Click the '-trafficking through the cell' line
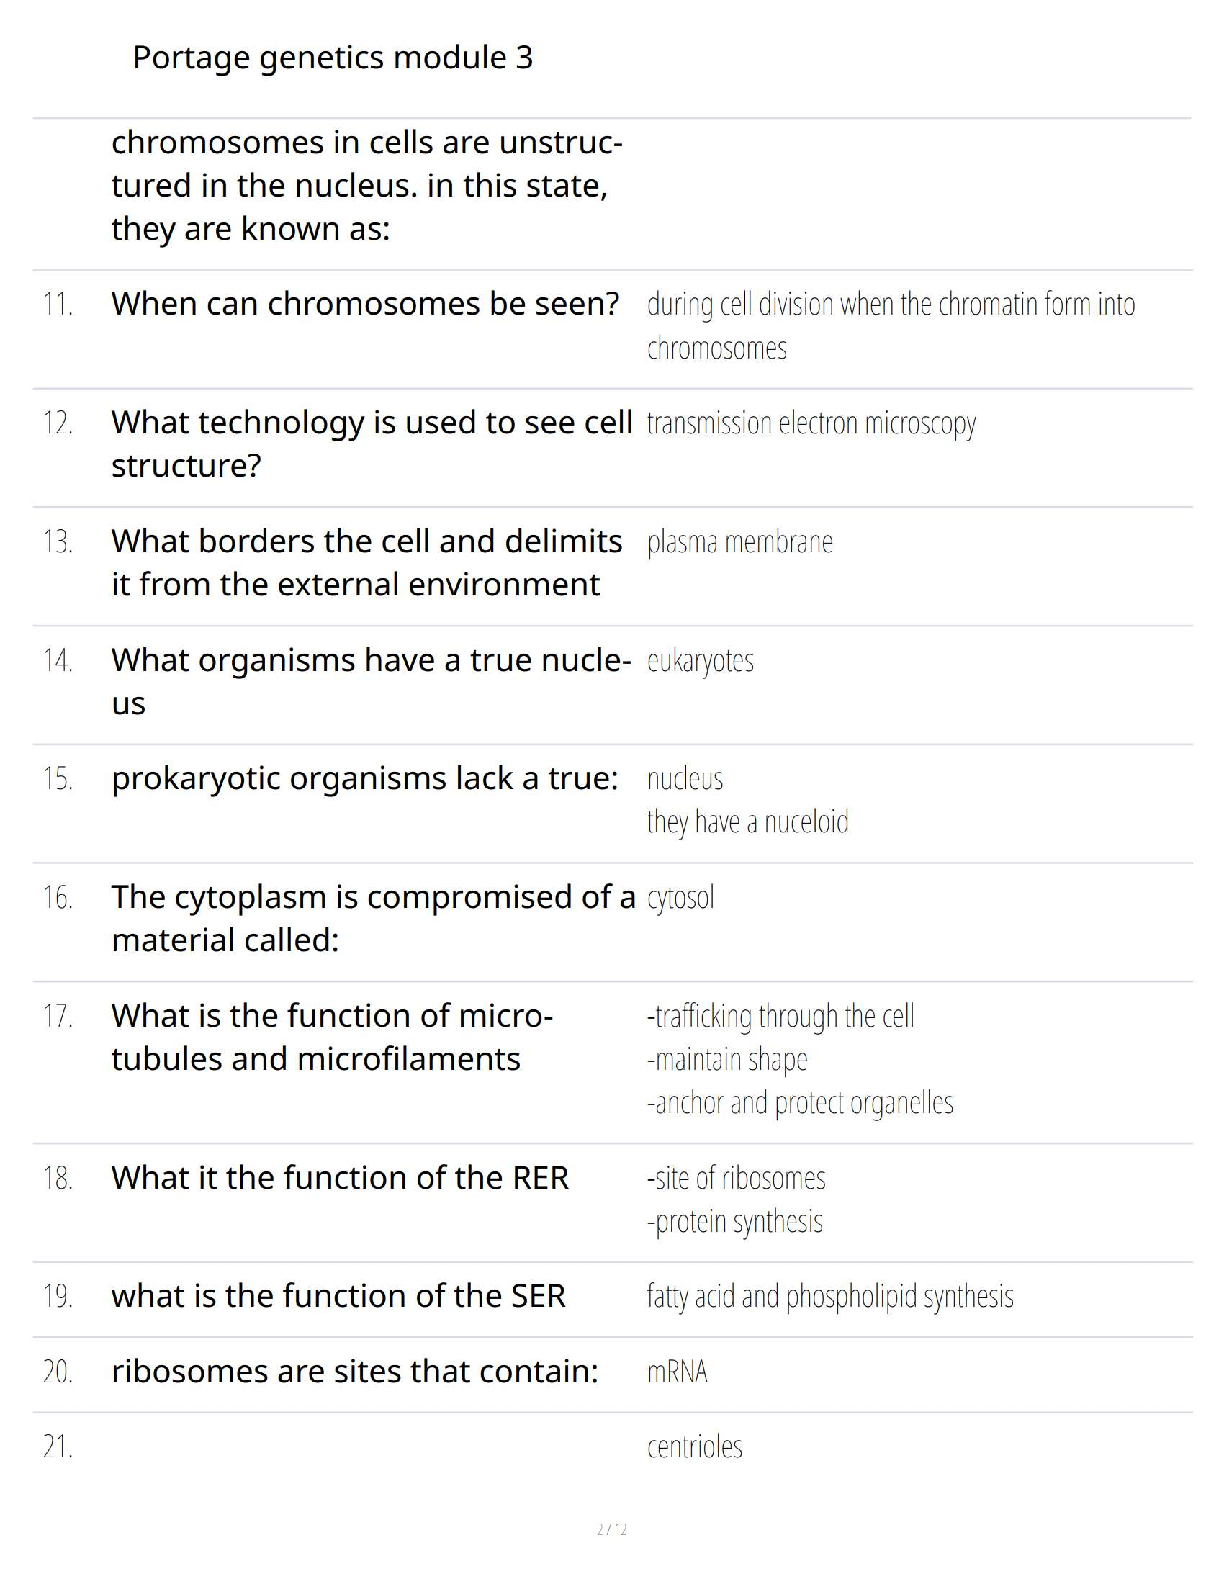The image size is (1224, 1584). [780, 1016]
